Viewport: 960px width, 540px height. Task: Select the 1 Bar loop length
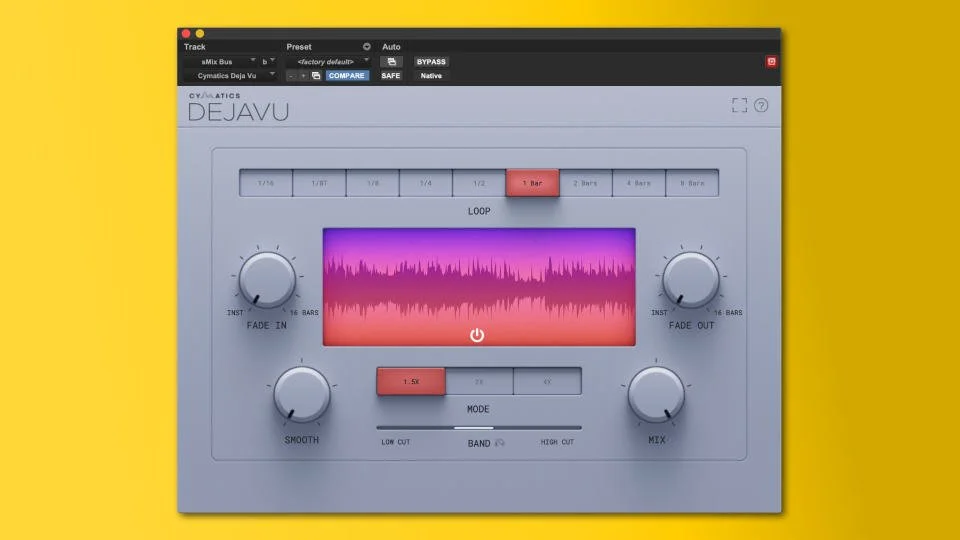point(532,183)
